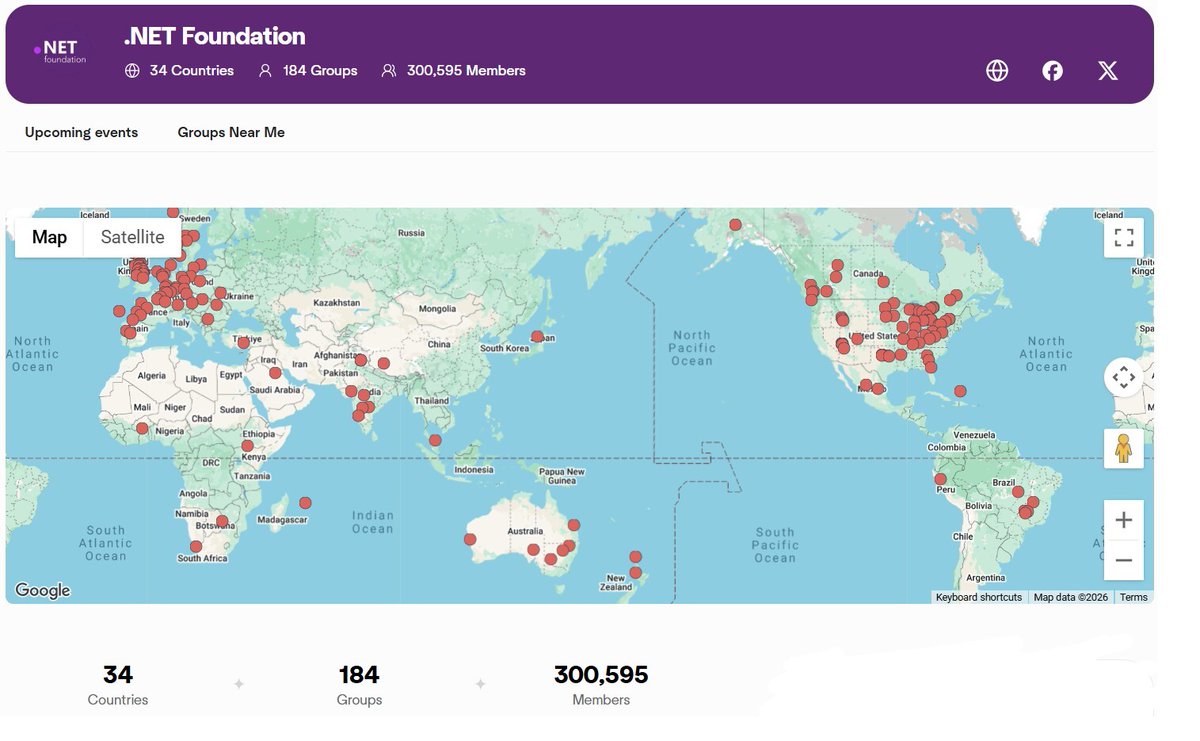Switch map to Satellite view
Viewport: 1200px width, 741px height.
point(132,237)
